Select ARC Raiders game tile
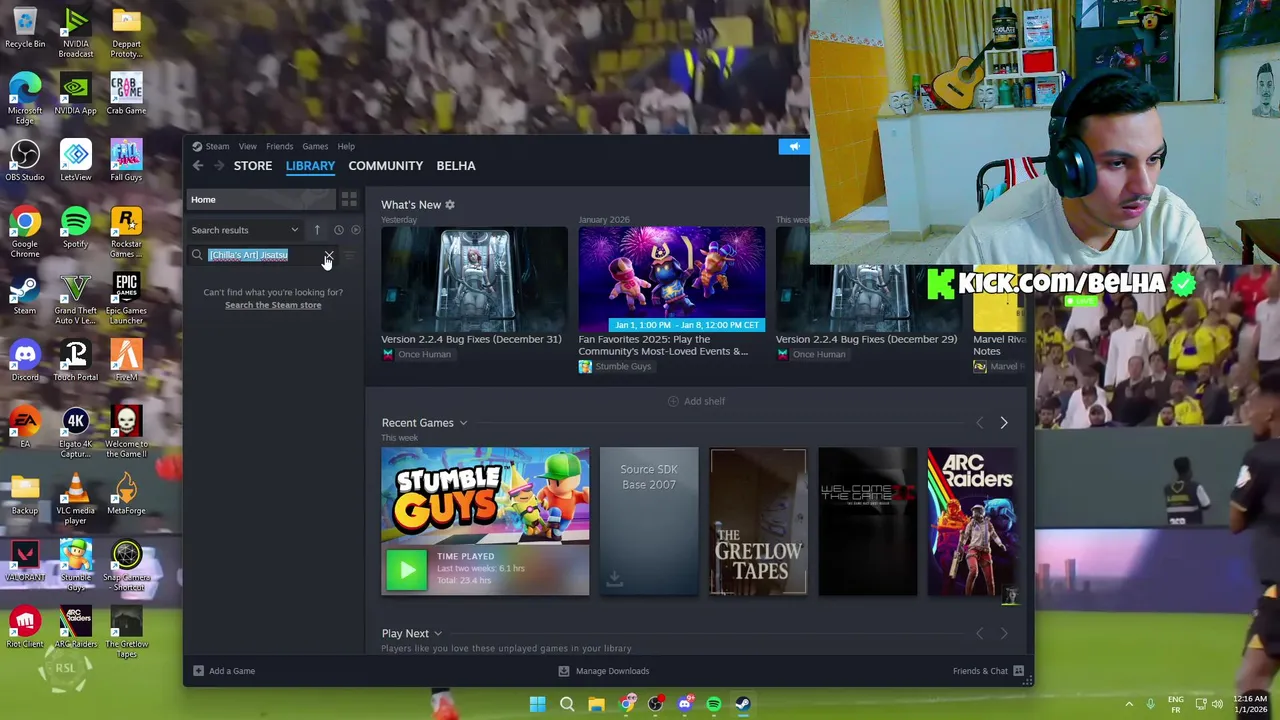 coord(976,521)
